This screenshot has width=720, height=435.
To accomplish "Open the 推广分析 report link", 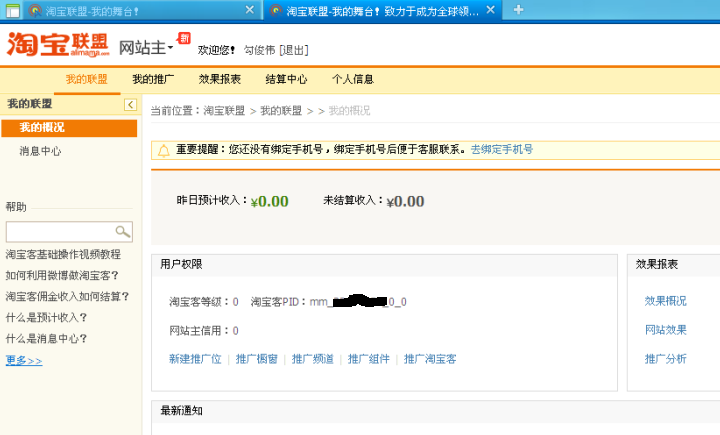I will (x=665, y=359).
